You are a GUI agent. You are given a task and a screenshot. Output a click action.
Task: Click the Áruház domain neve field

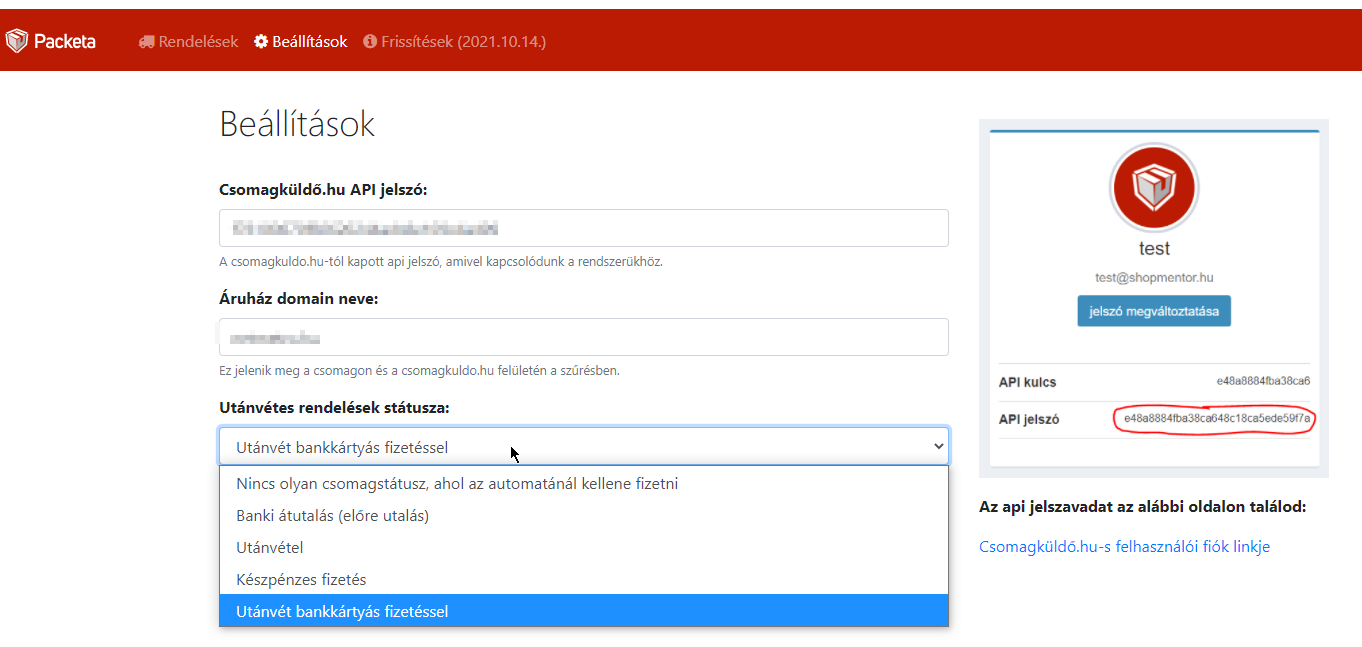pos(584,337)
